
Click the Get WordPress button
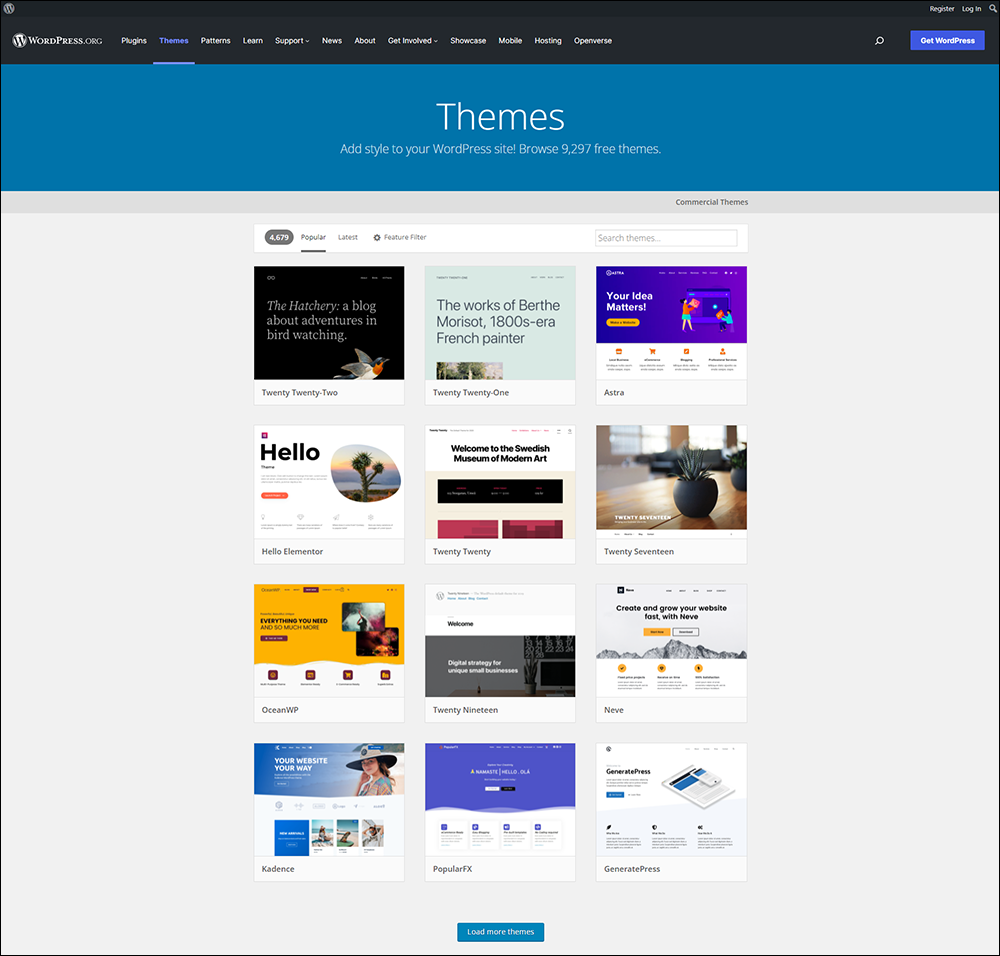coord(947,40)
